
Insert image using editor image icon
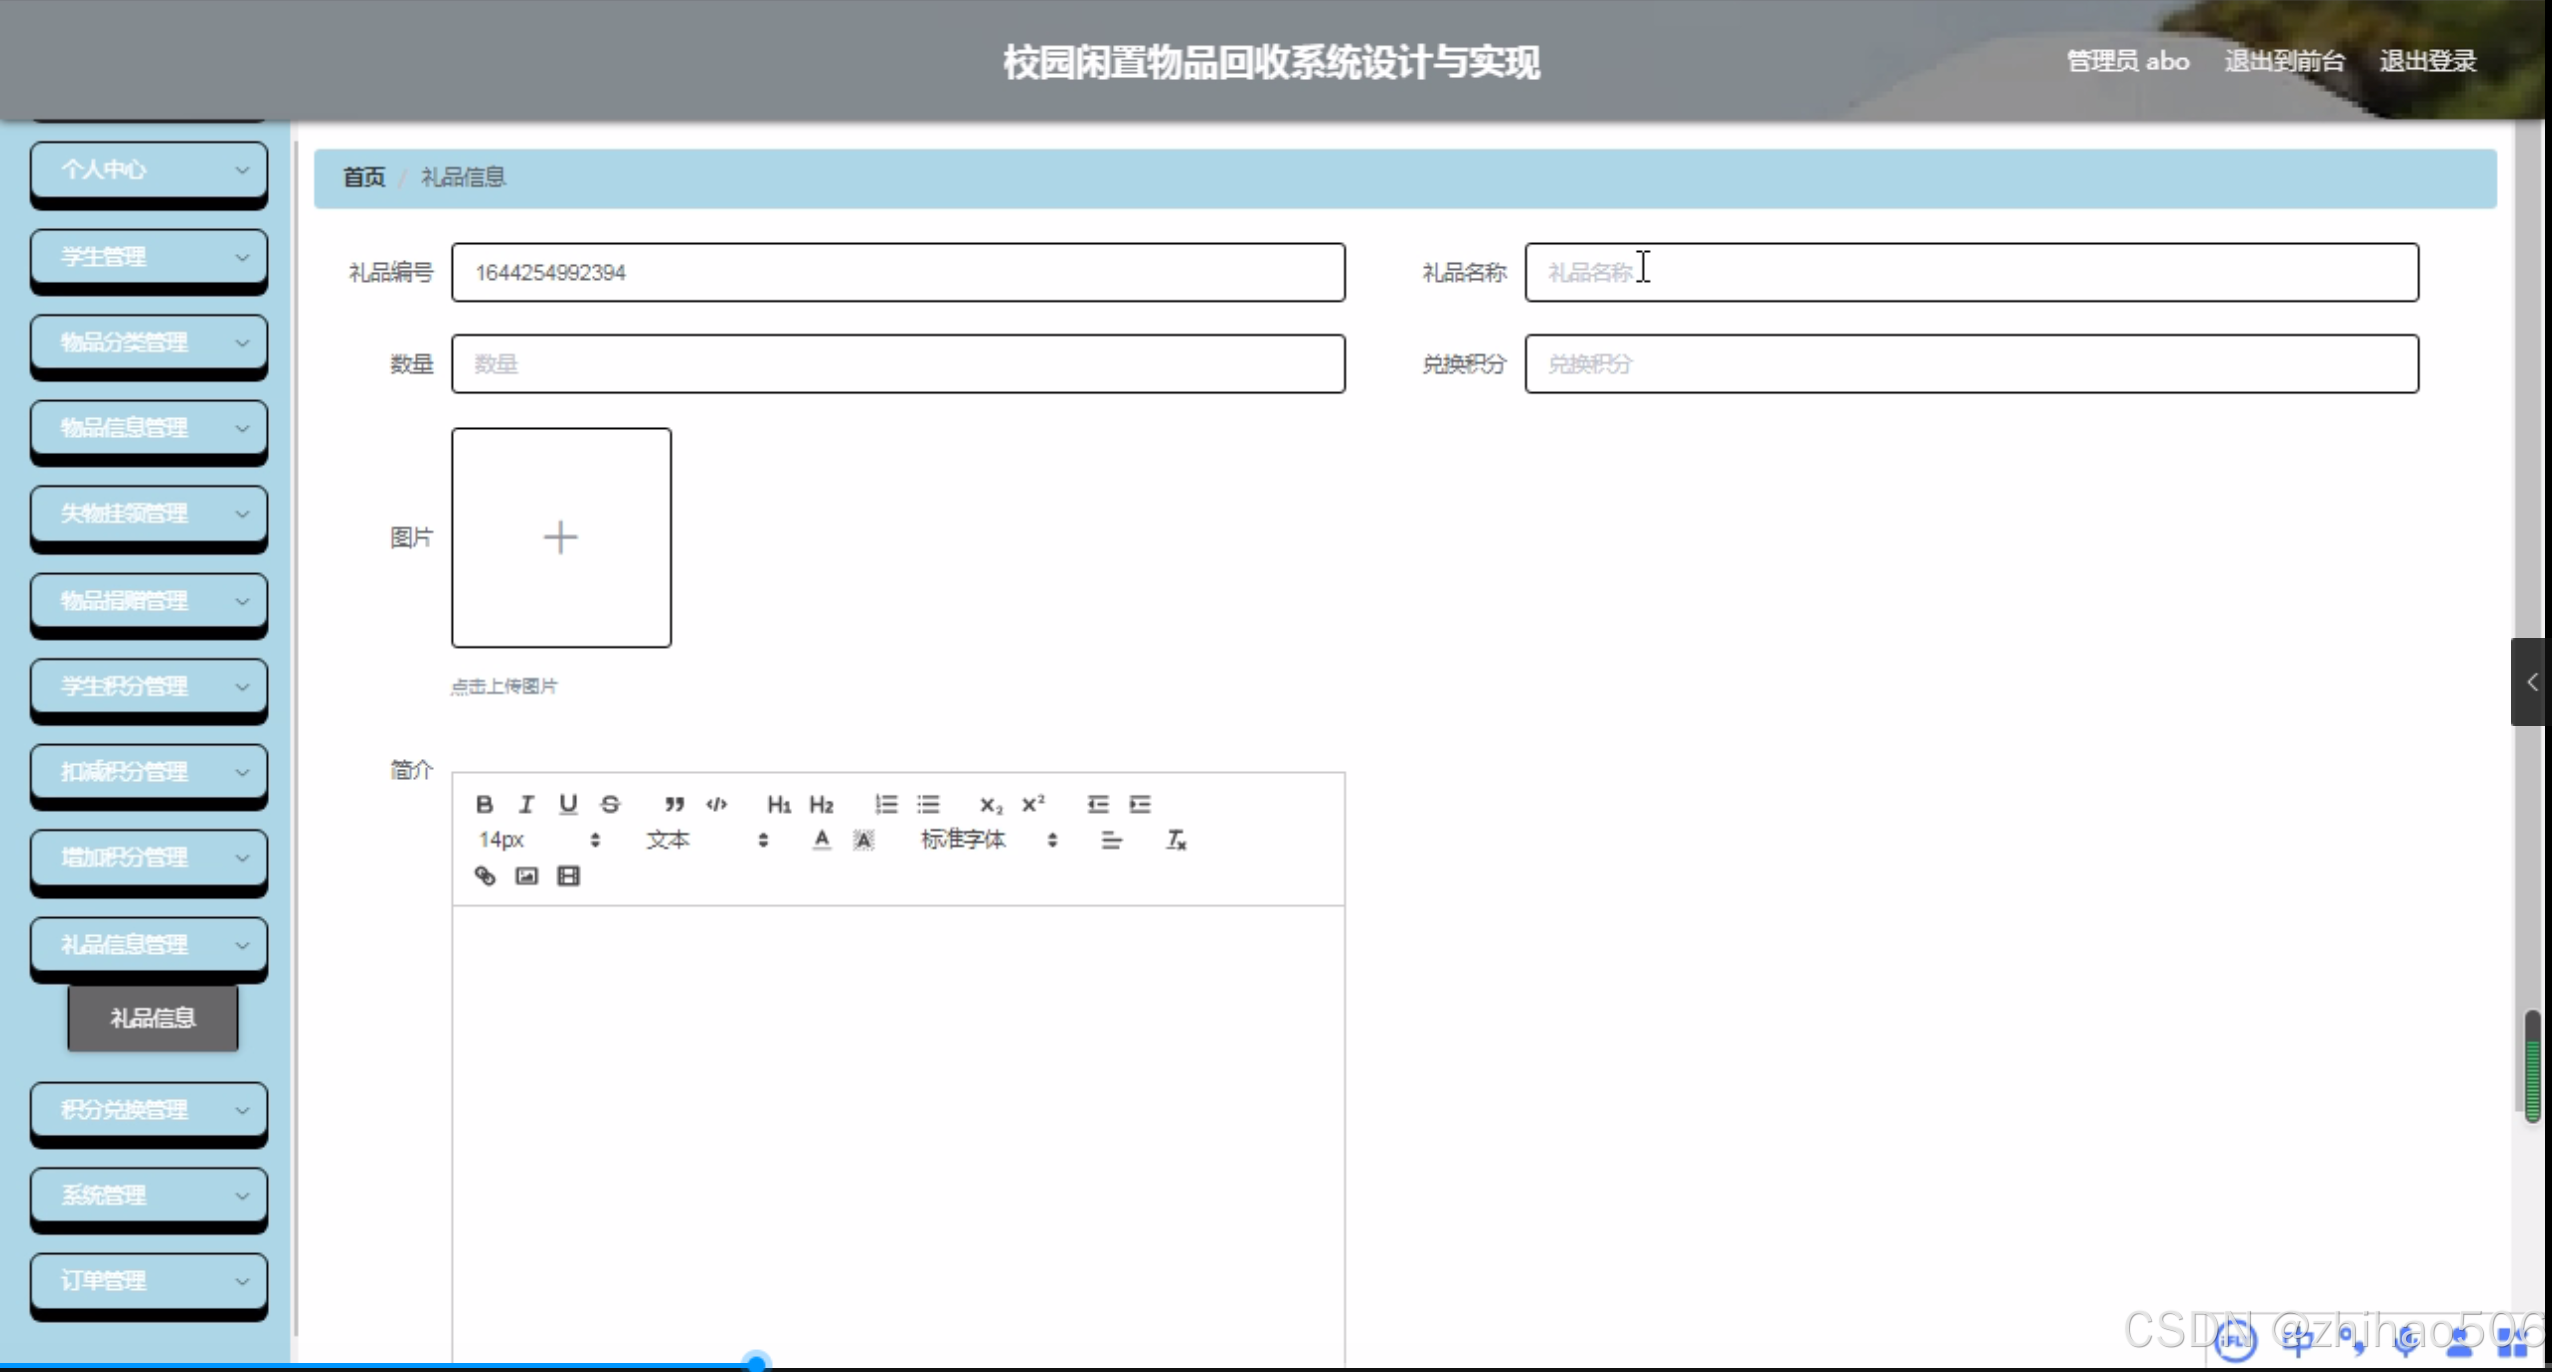pos(526,876)
